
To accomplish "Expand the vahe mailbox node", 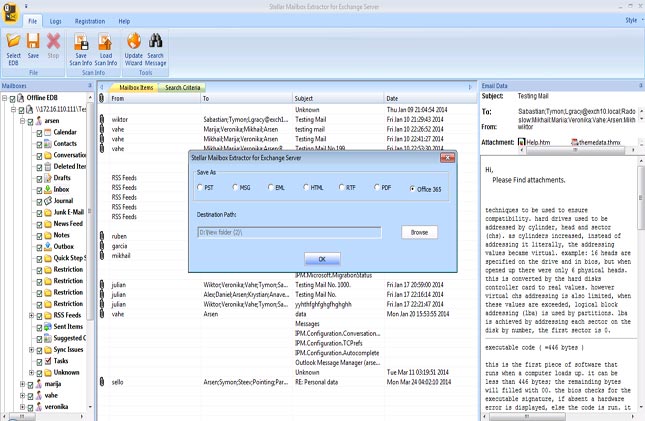I will tap(23, 395).
